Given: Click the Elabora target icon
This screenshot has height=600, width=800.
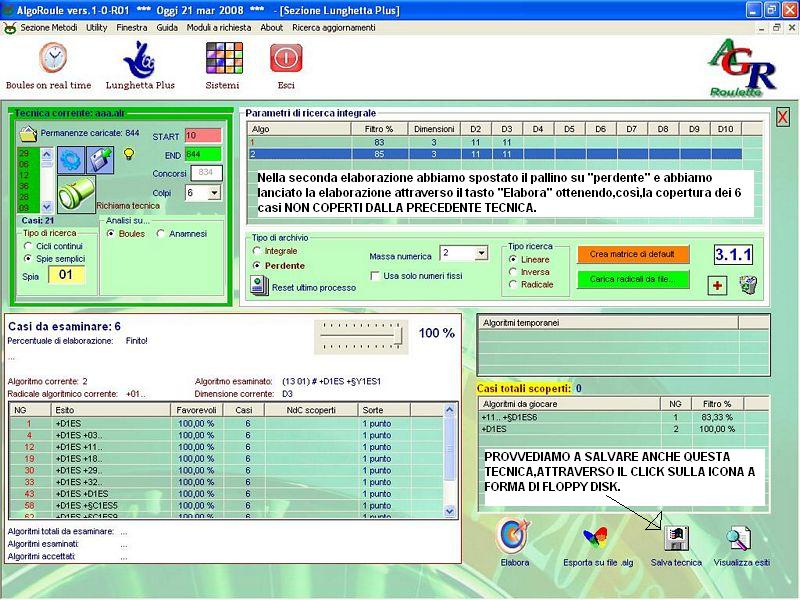Looking at the screenshot, I should pos(514,536).
